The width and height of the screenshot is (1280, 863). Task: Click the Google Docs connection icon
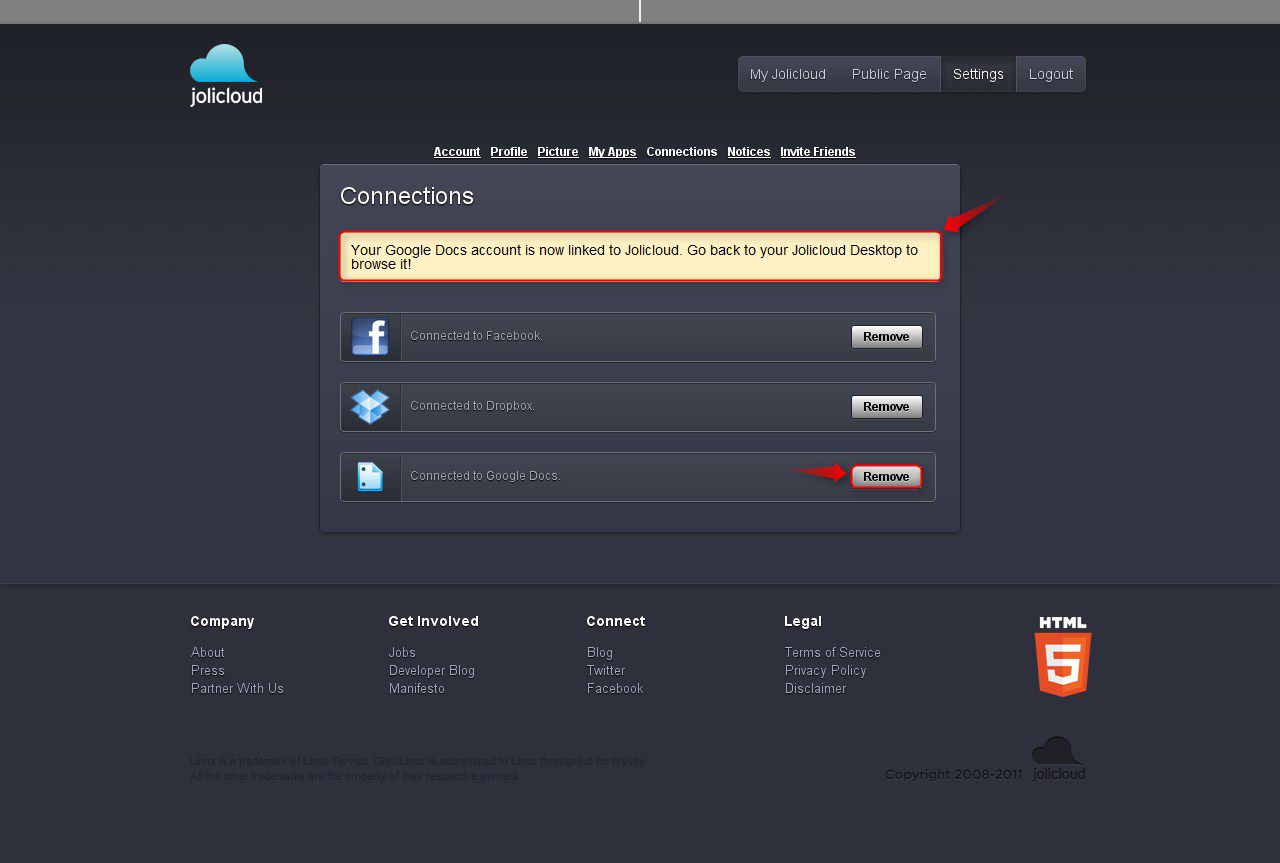[x=370, y=477]
